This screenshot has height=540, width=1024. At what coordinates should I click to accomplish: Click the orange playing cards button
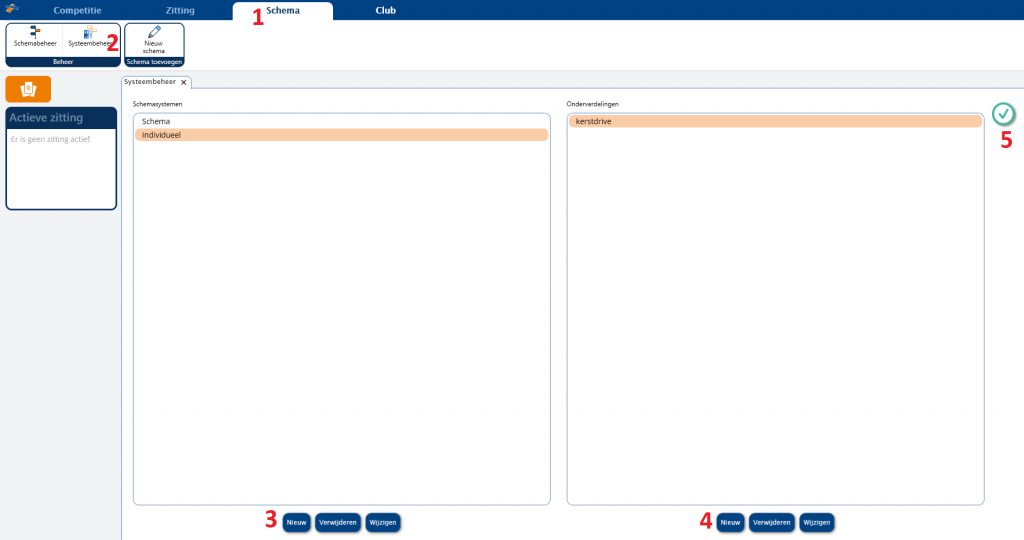pos(28,89)
